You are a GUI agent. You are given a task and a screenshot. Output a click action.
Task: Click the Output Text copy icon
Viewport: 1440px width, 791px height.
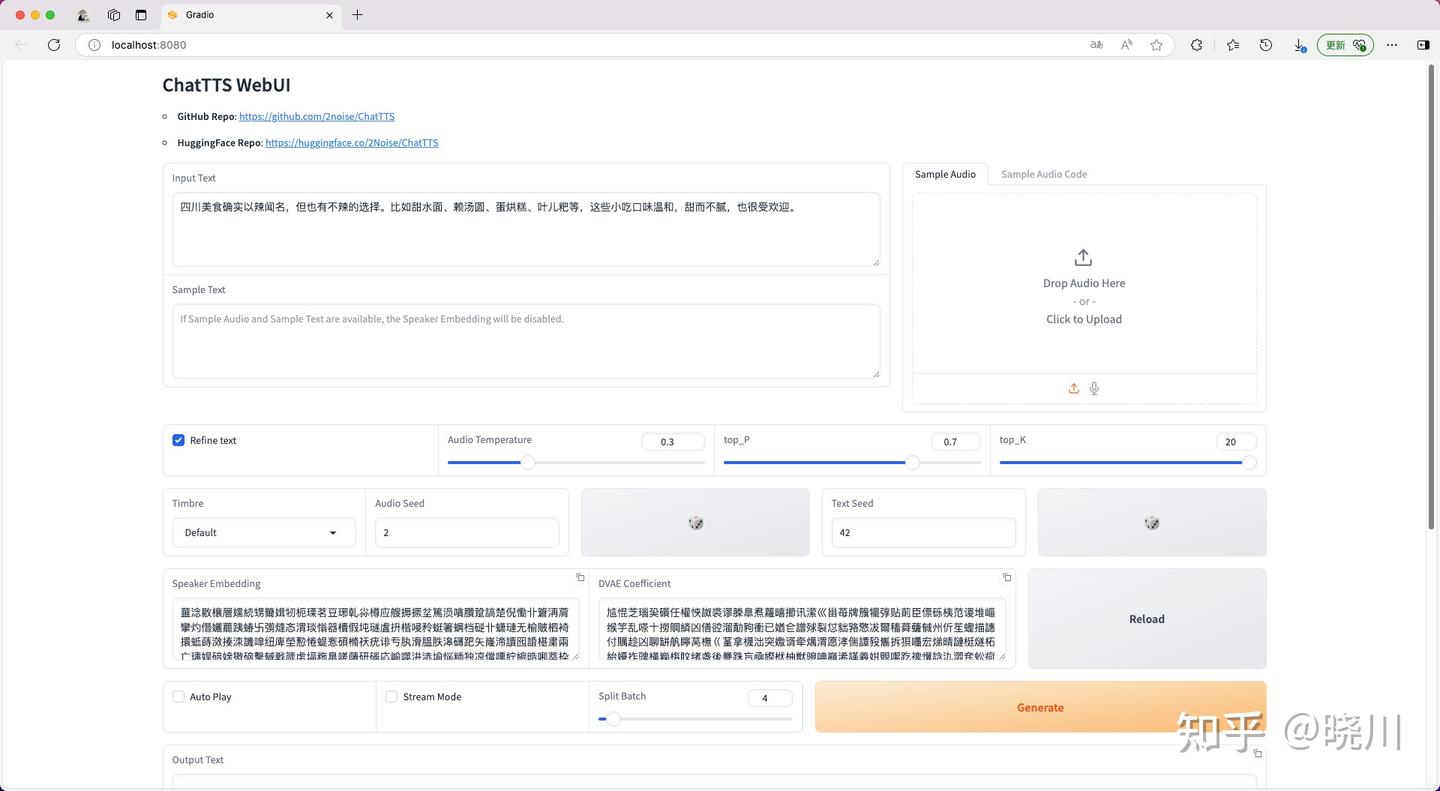click(1258, 753)
